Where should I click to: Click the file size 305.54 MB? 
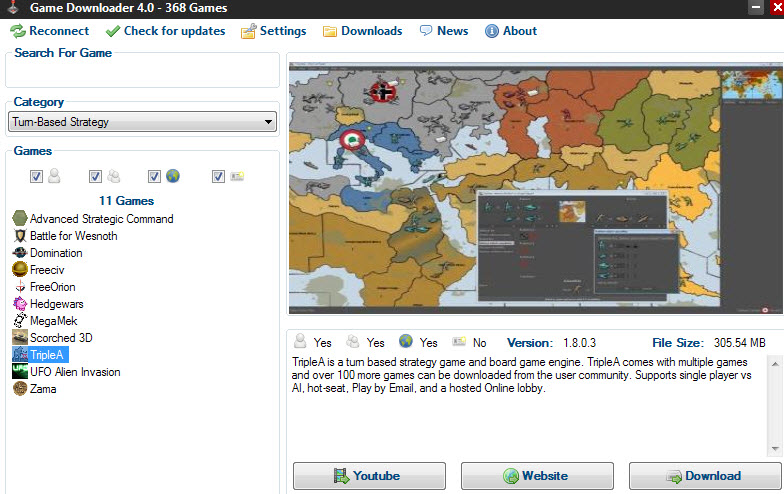click(x=740, y=342)
